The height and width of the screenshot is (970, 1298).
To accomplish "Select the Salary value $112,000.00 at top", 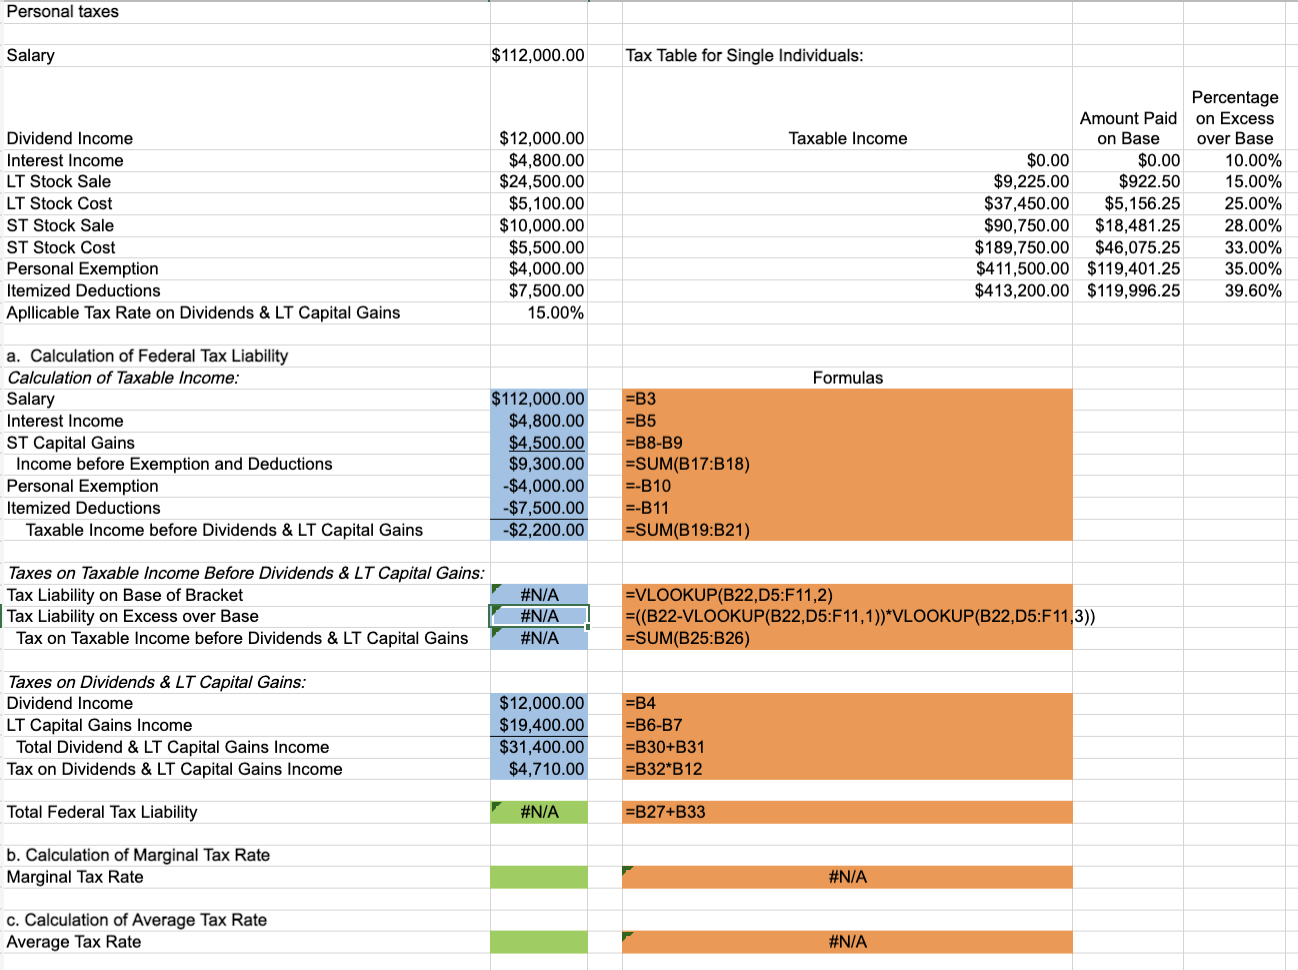I will (538, 55).
